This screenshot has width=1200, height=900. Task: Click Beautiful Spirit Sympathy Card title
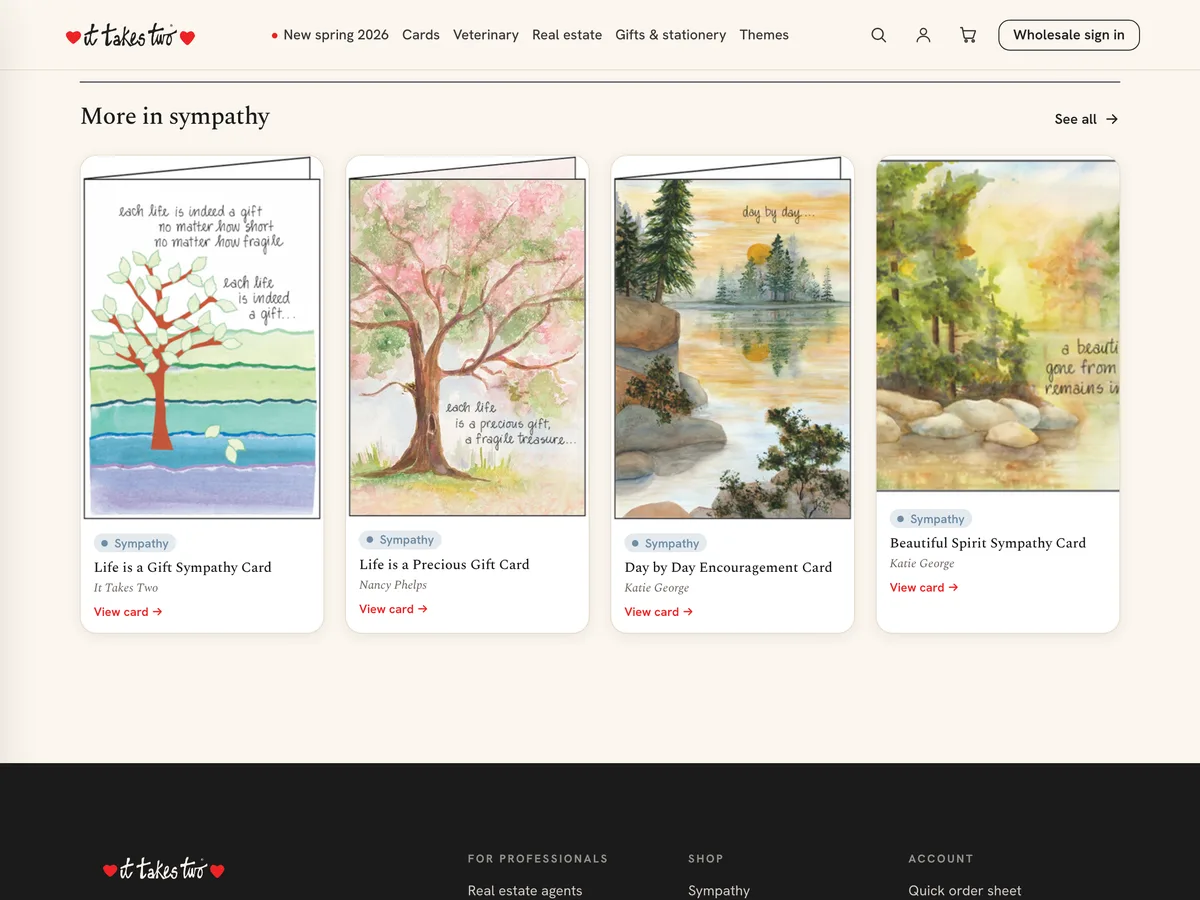988,543
